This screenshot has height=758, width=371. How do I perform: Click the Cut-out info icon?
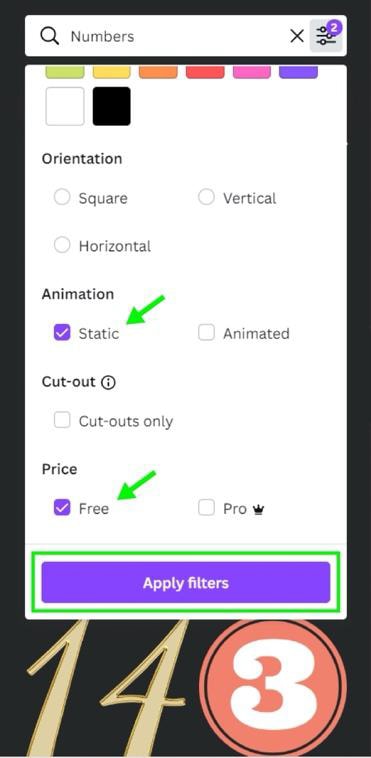click(108, 383)
